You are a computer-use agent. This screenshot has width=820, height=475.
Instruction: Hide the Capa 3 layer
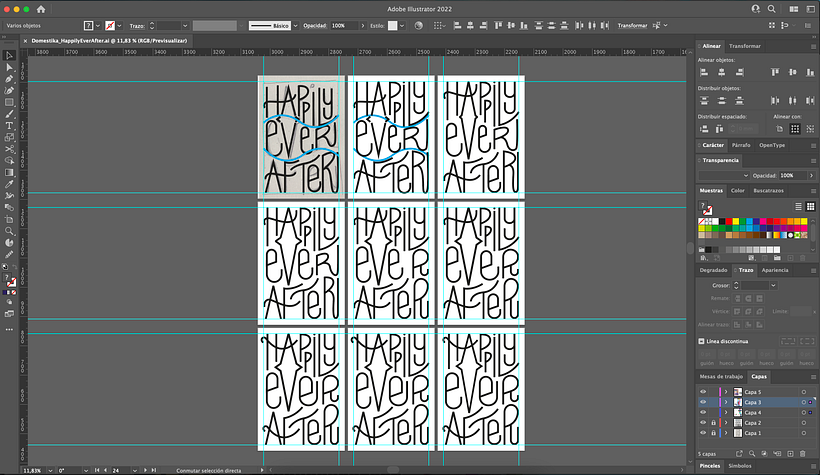pyautogui.click(x=703, y=402)
